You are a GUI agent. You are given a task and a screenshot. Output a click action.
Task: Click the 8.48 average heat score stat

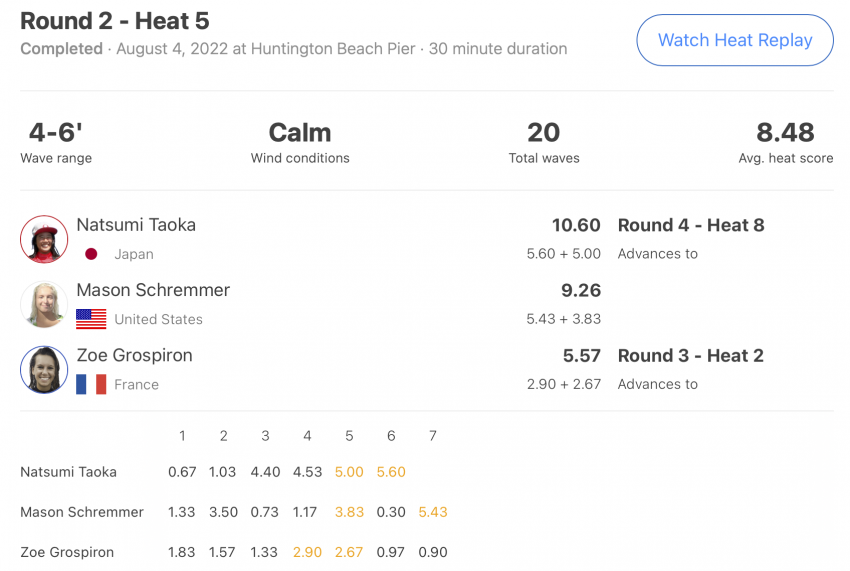[x=785, y=142]
